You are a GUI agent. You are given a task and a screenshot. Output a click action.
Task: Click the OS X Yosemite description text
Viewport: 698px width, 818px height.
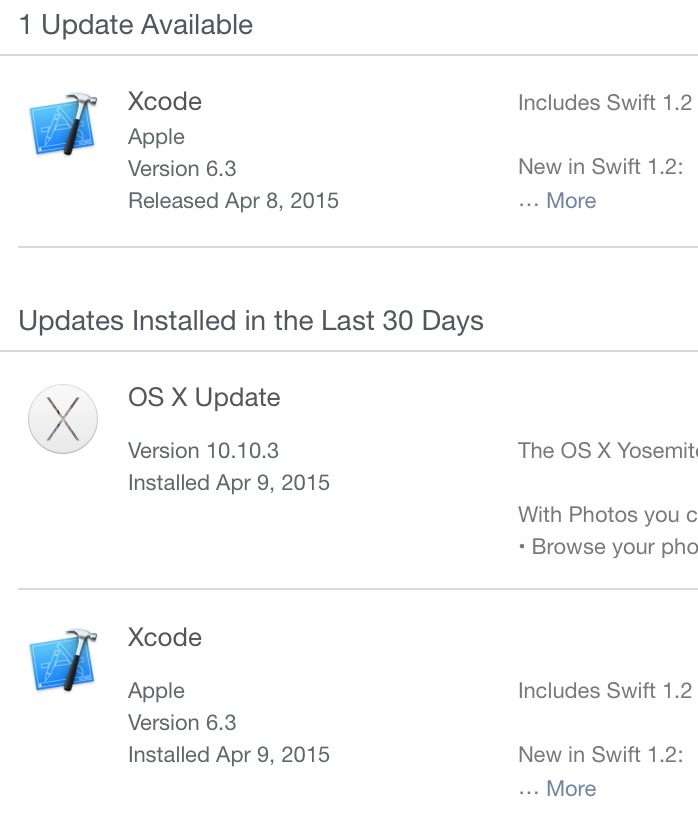[x=606, y=451]
